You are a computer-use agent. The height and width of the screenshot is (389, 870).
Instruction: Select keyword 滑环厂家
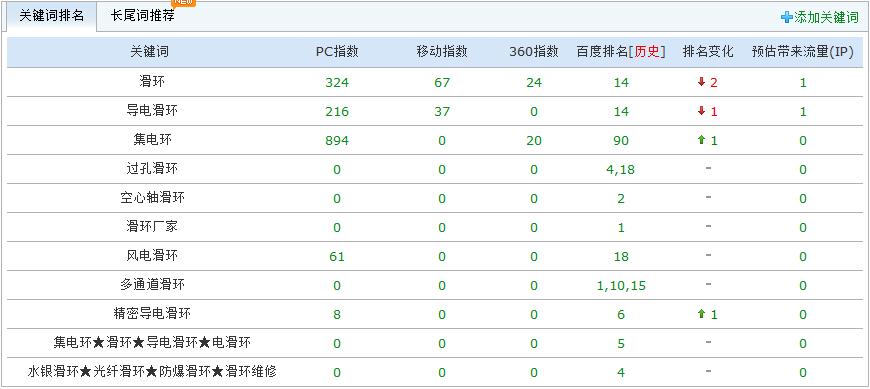point(152,226)
